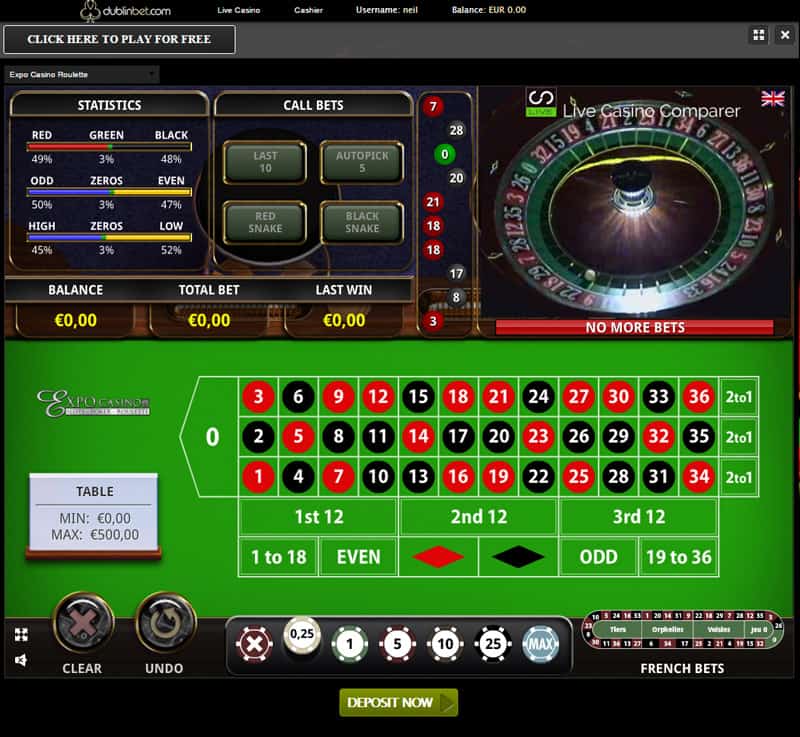
Task: Click the dublinbet.com logo
Action: pyautogui.click(x=126, y=11)
